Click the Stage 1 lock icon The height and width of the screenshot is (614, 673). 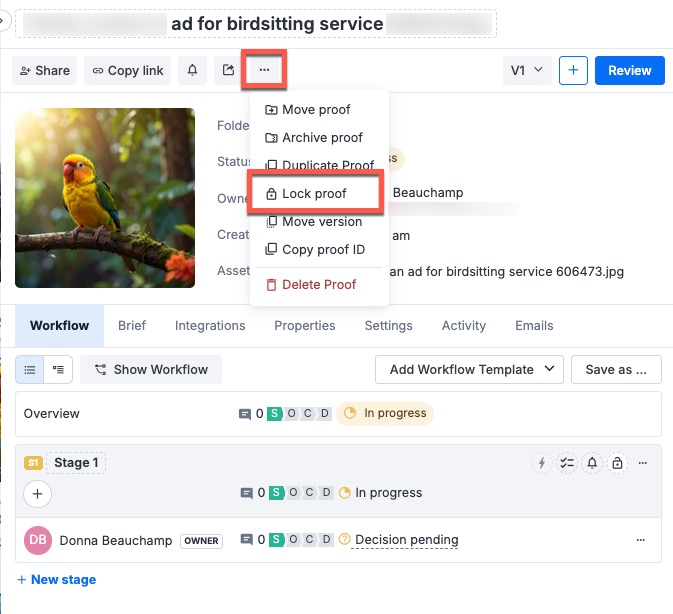[x=617, y=463]
